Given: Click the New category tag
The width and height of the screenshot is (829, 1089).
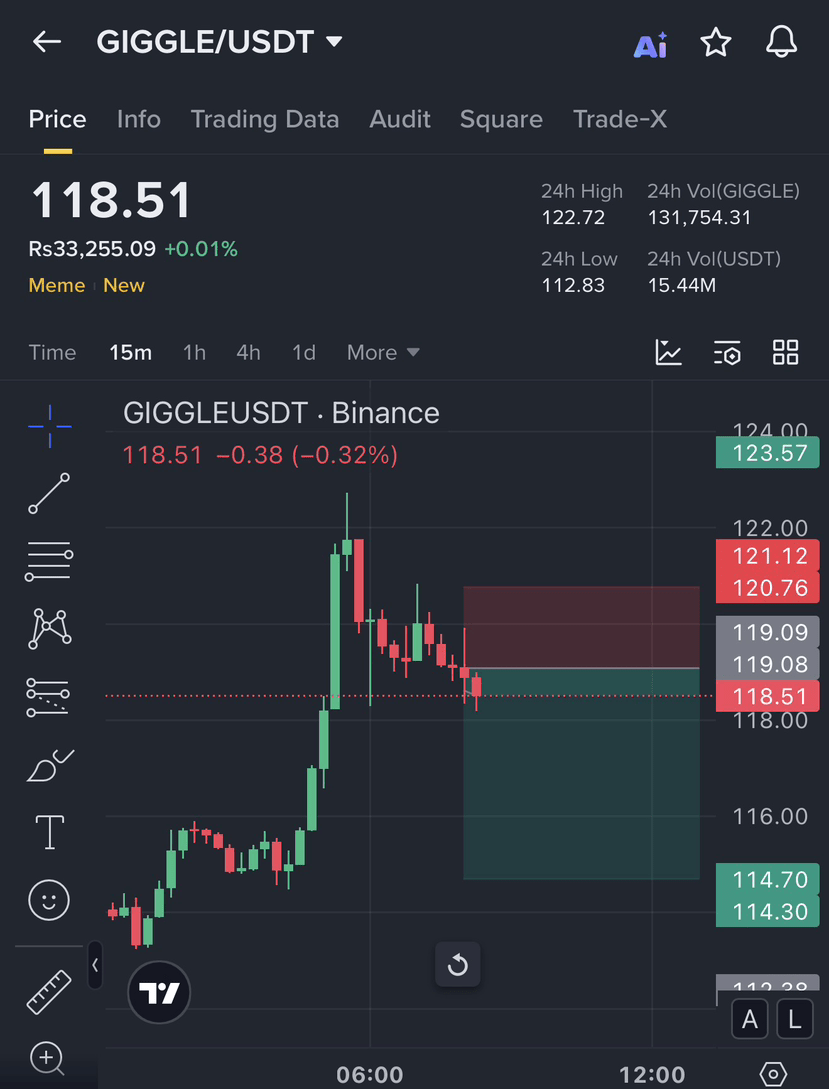Looking at the screenshot, I should [124, 285].
